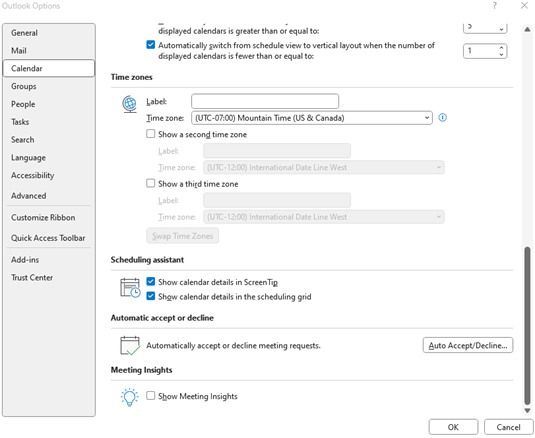The height and width of the screenshot is (438, 535).
Task: Enable Show a second time zone
Action: pos(150,134)
